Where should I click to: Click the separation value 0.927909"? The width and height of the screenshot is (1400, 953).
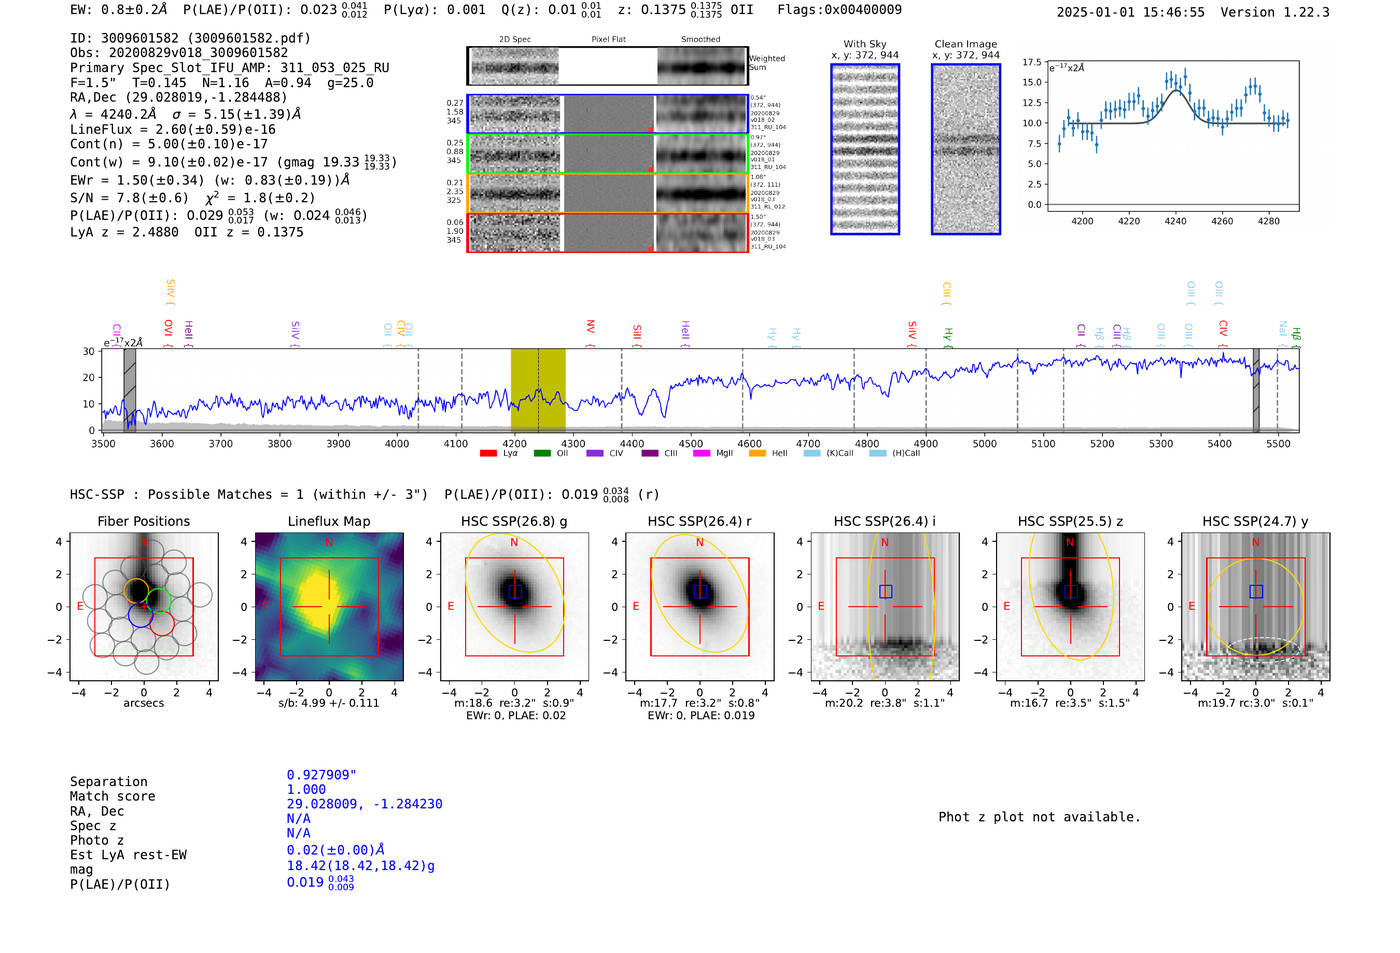click(x=322, y=775)
